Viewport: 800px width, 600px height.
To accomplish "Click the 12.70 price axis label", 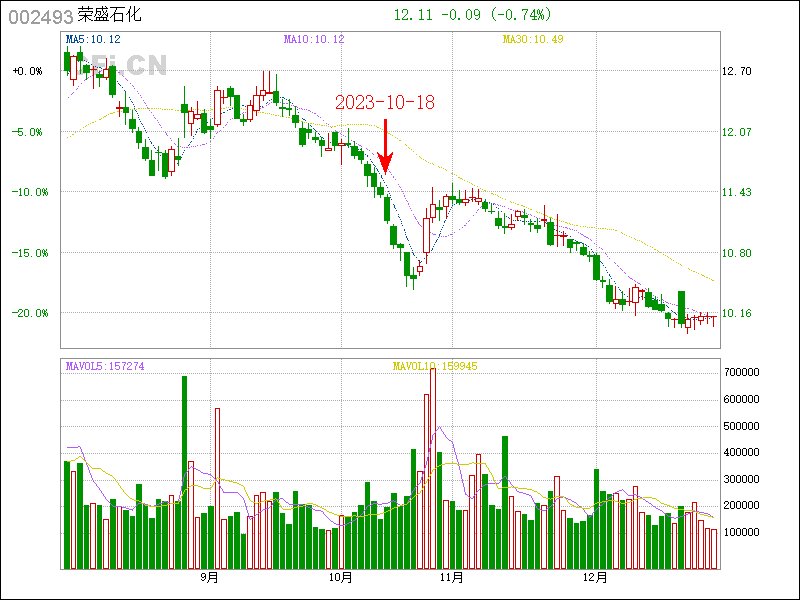I will point(736,71).
